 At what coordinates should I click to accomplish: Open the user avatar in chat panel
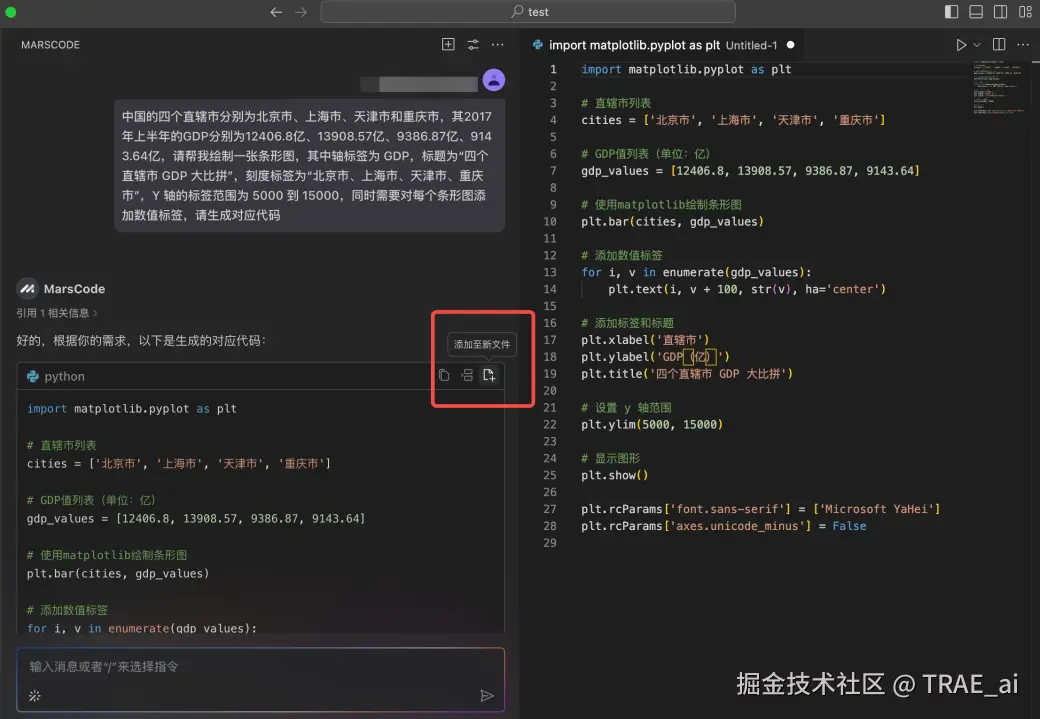tap(494, 80)
